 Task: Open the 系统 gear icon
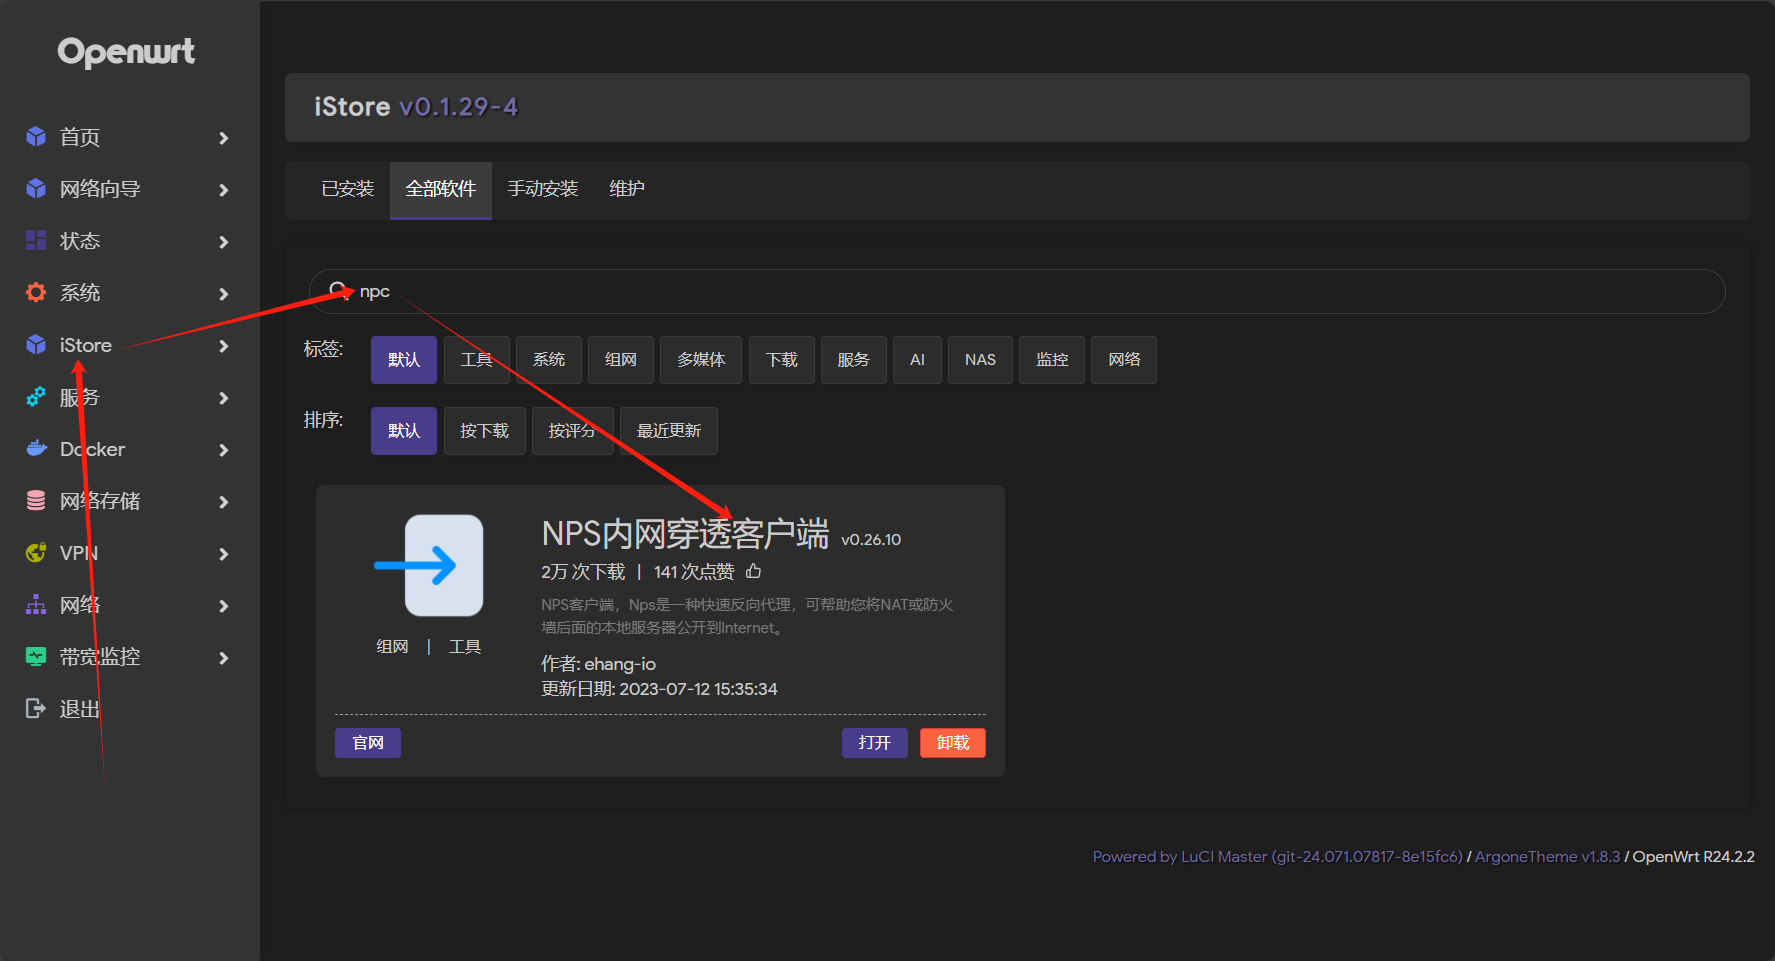point(35,293)
